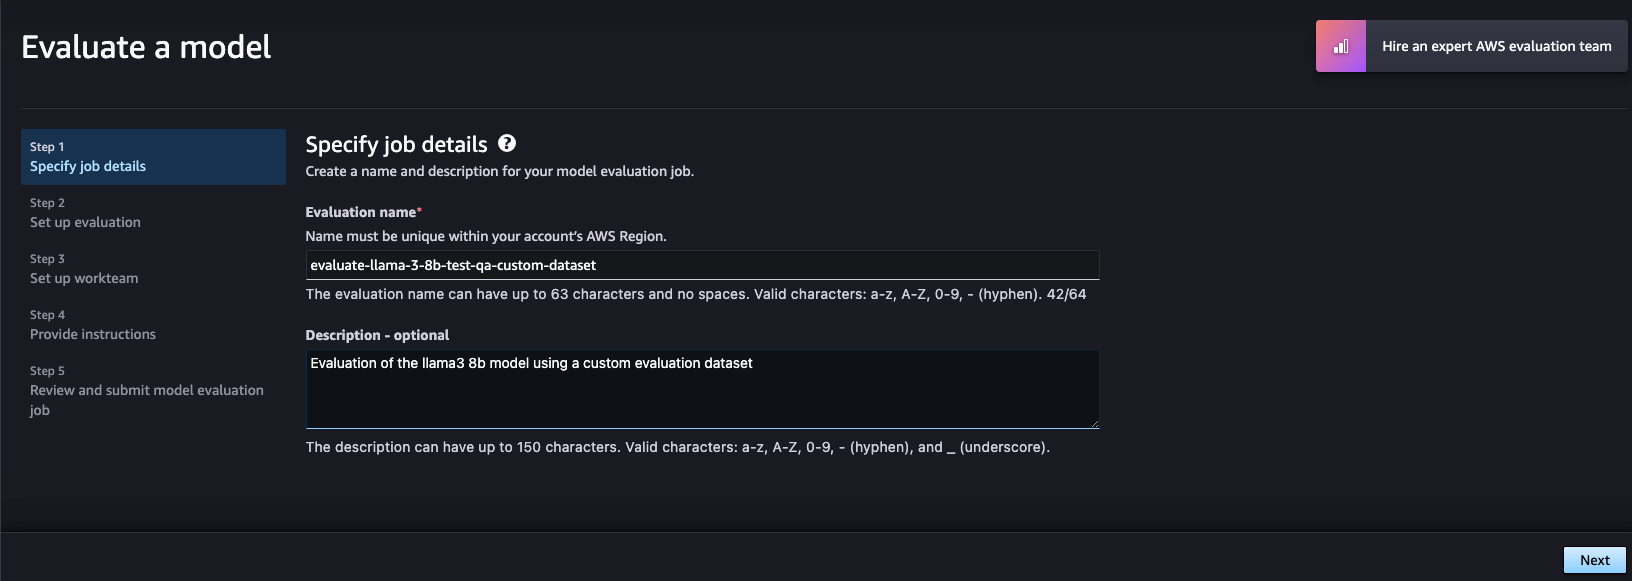
Task: Click the 42/64 character counter text
Action: tap(1066, 294)
